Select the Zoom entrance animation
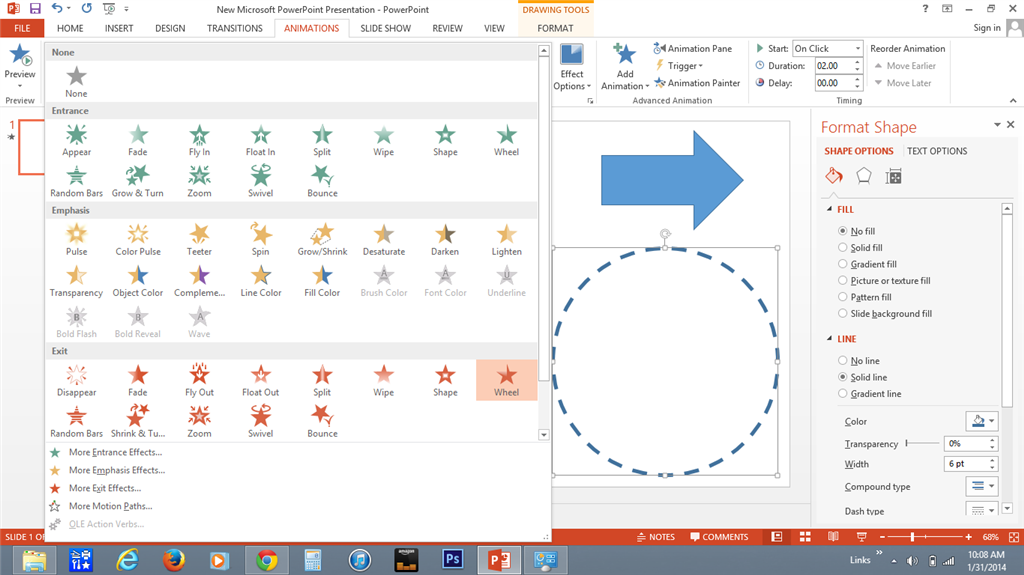This screenshot has width=1024, height=575. 199,182
